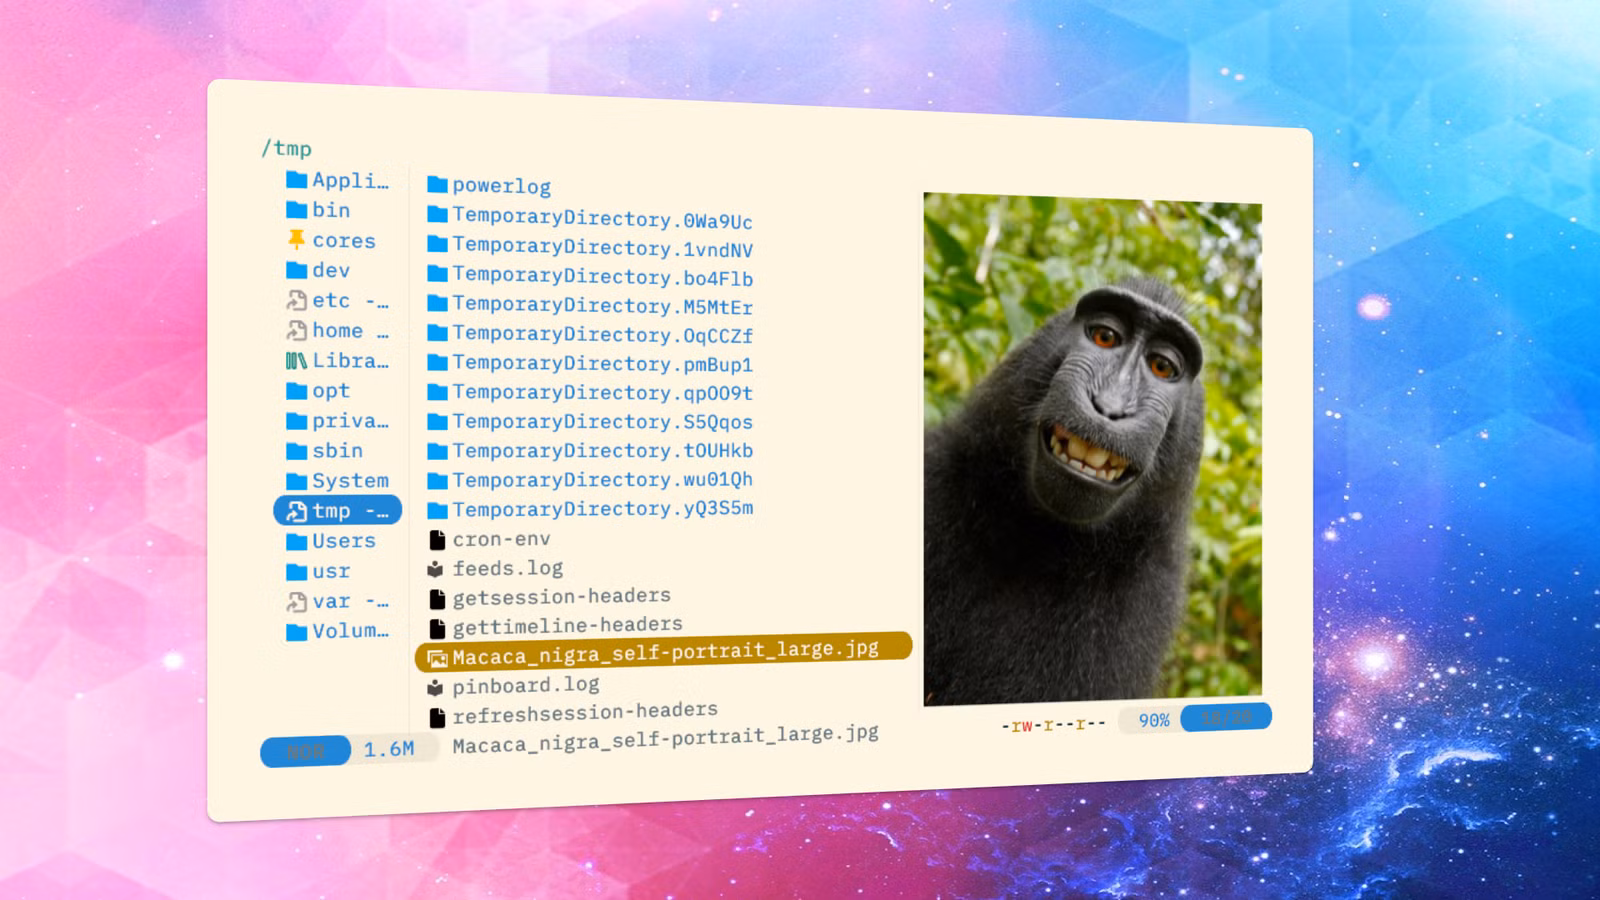Click the 1.6M file size indicator
Screen dimensions: 1600x900
pyautogui.click(x=389, y=749)
